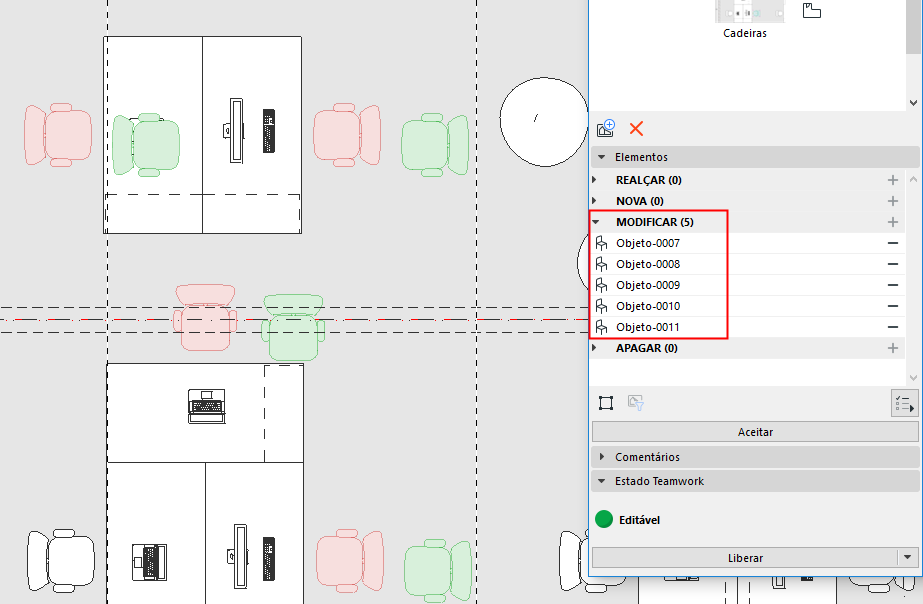Remove Objeto-0010 using its minus icon
923x604 pixels.
[x=893, y=306]
